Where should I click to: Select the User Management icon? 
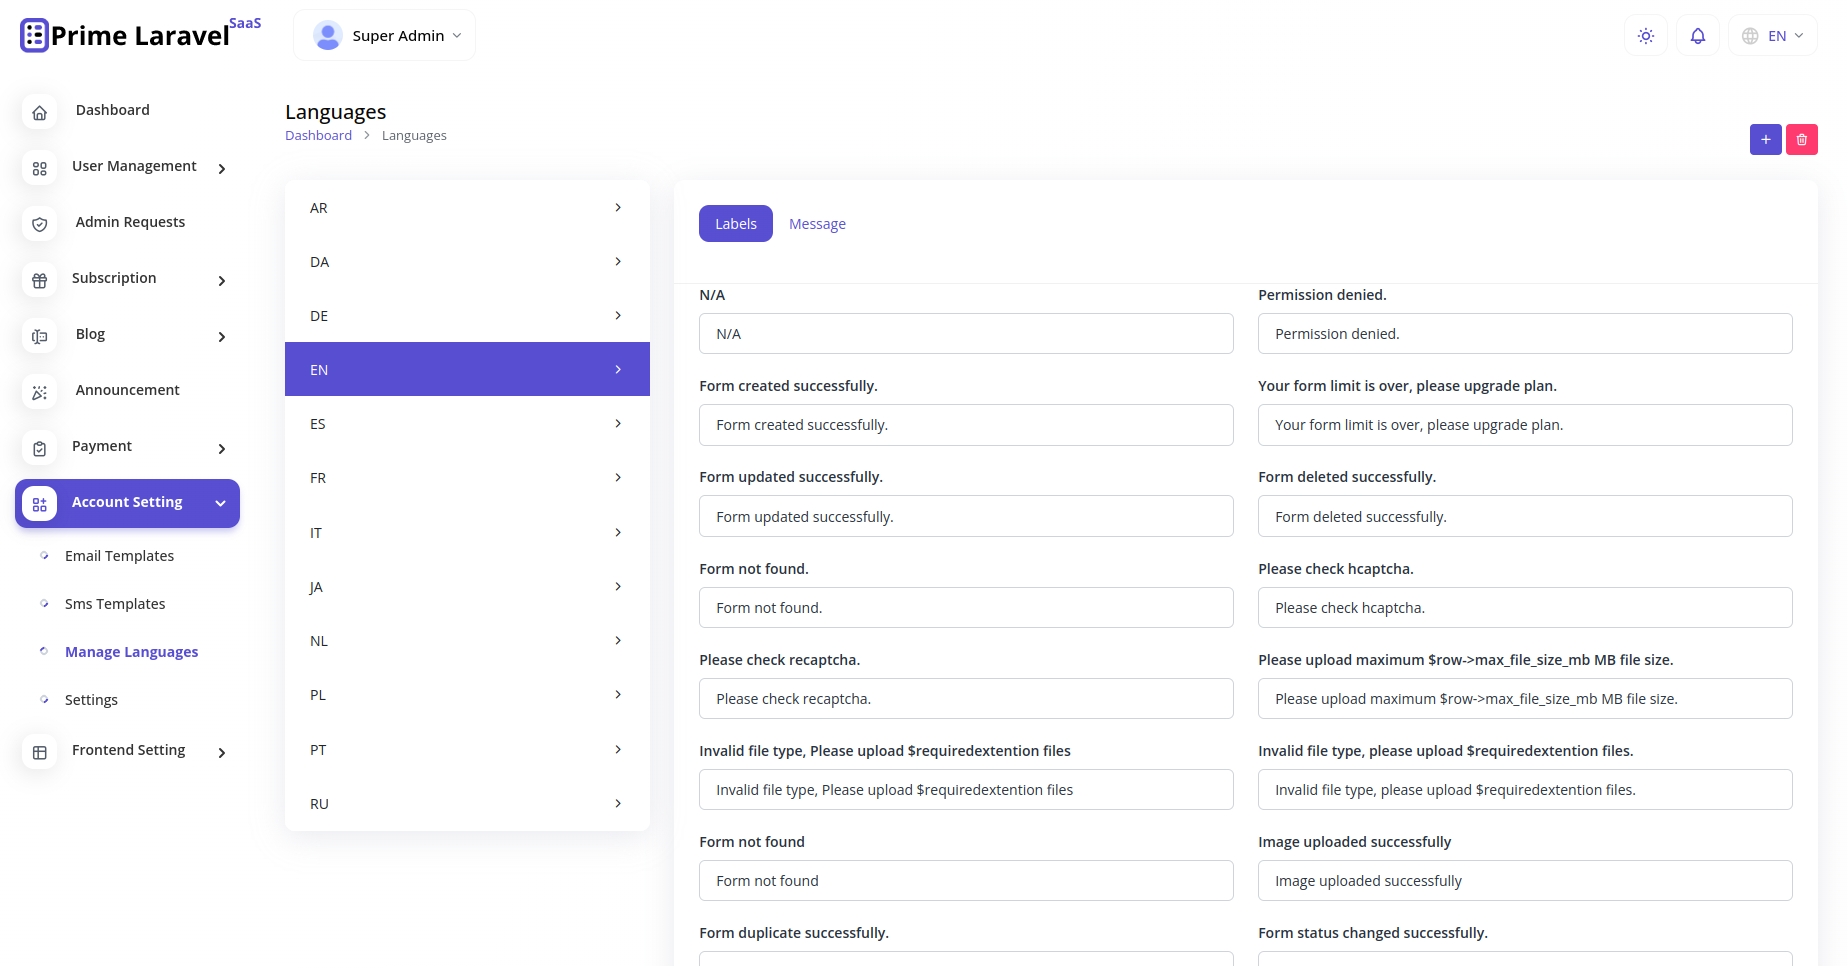click(x=39, y=168)
